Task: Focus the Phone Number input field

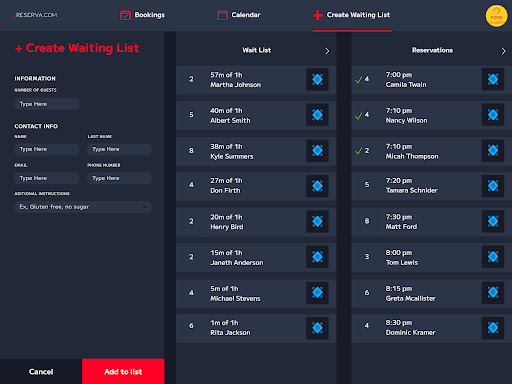Action: (119, 178)
